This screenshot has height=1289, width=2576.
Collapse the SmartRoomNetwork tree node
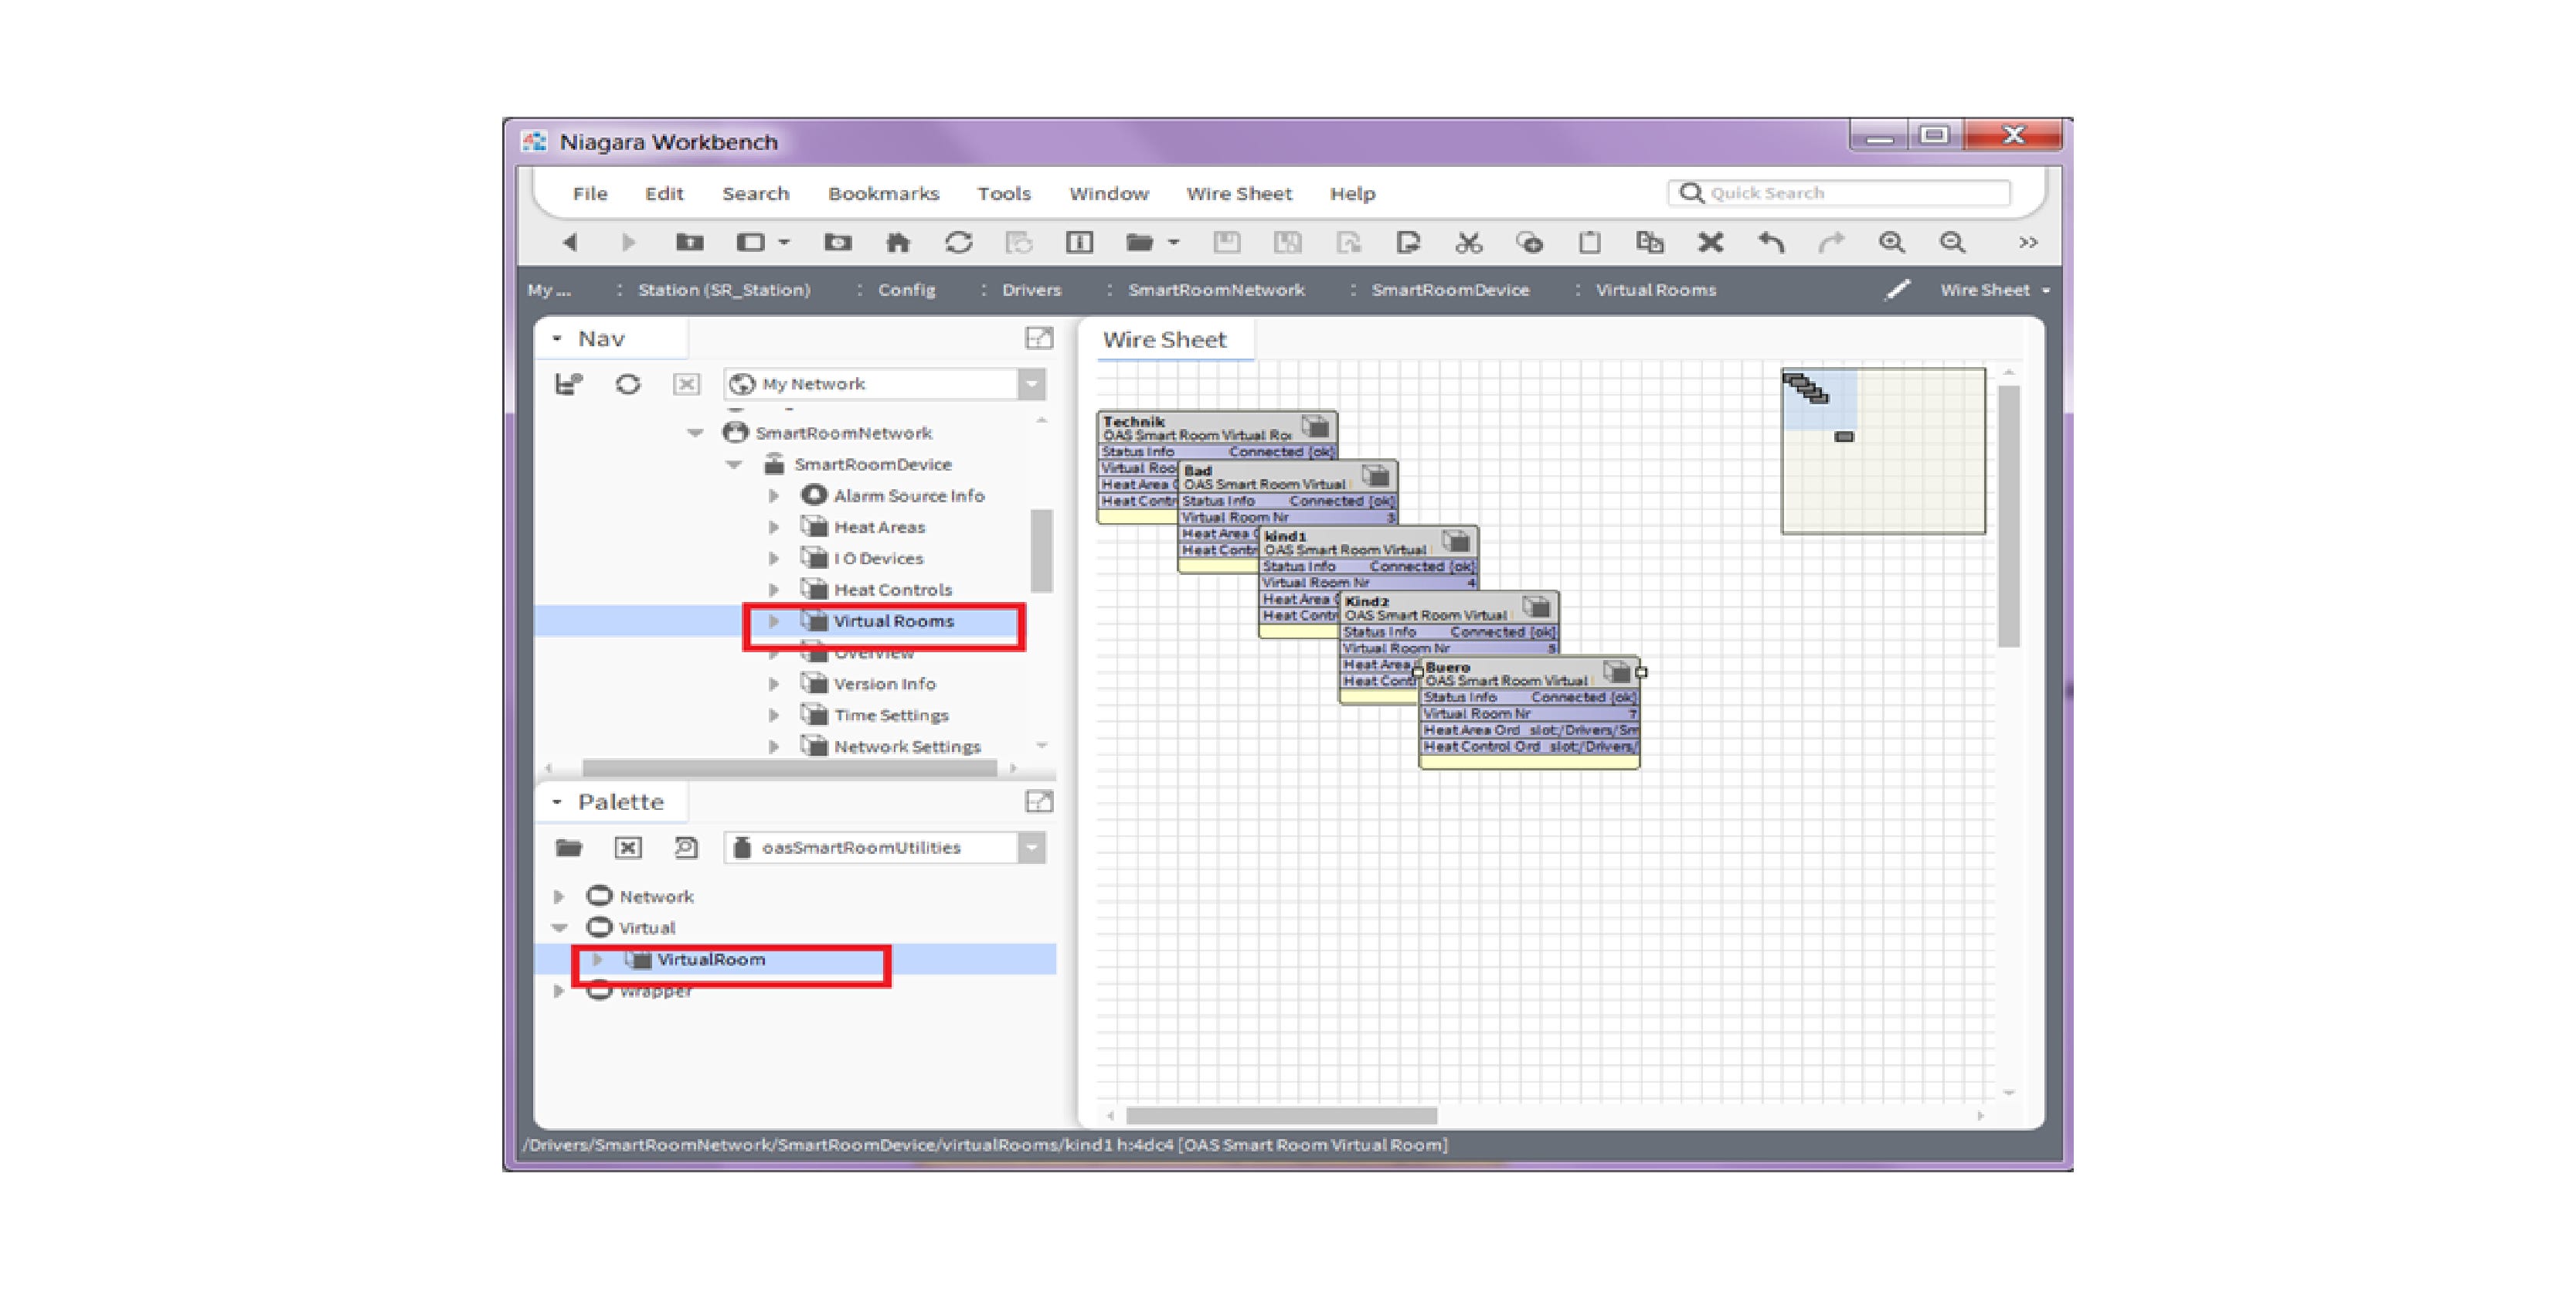[695, 433]
